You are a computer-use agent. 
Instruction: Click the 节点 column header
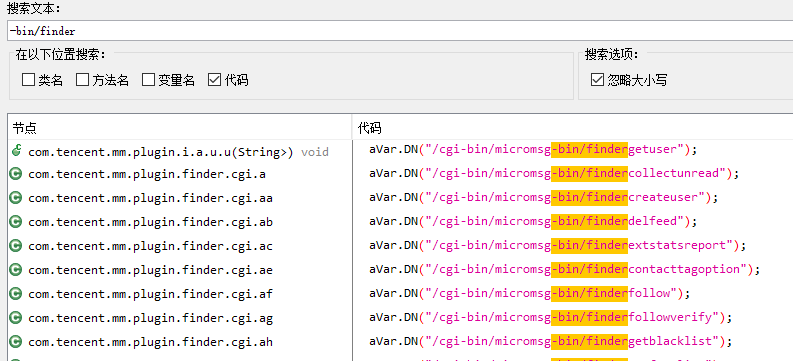(x=180, y=128)
